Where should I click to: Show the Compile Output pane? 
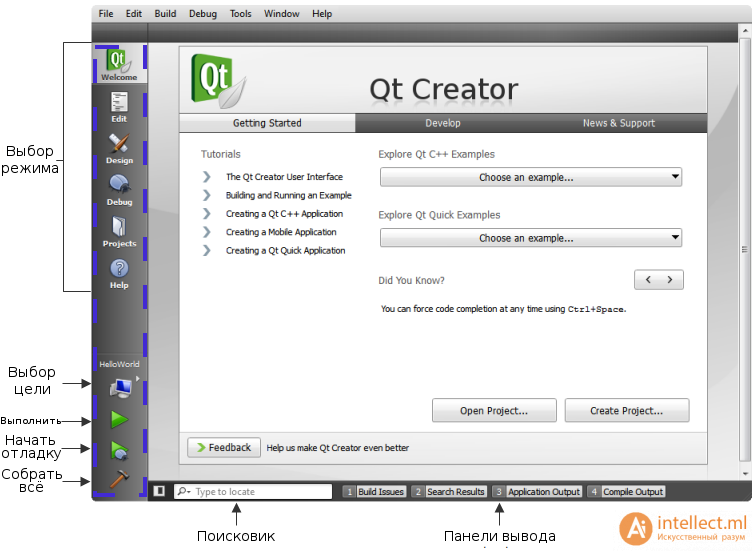pos(627,491)
